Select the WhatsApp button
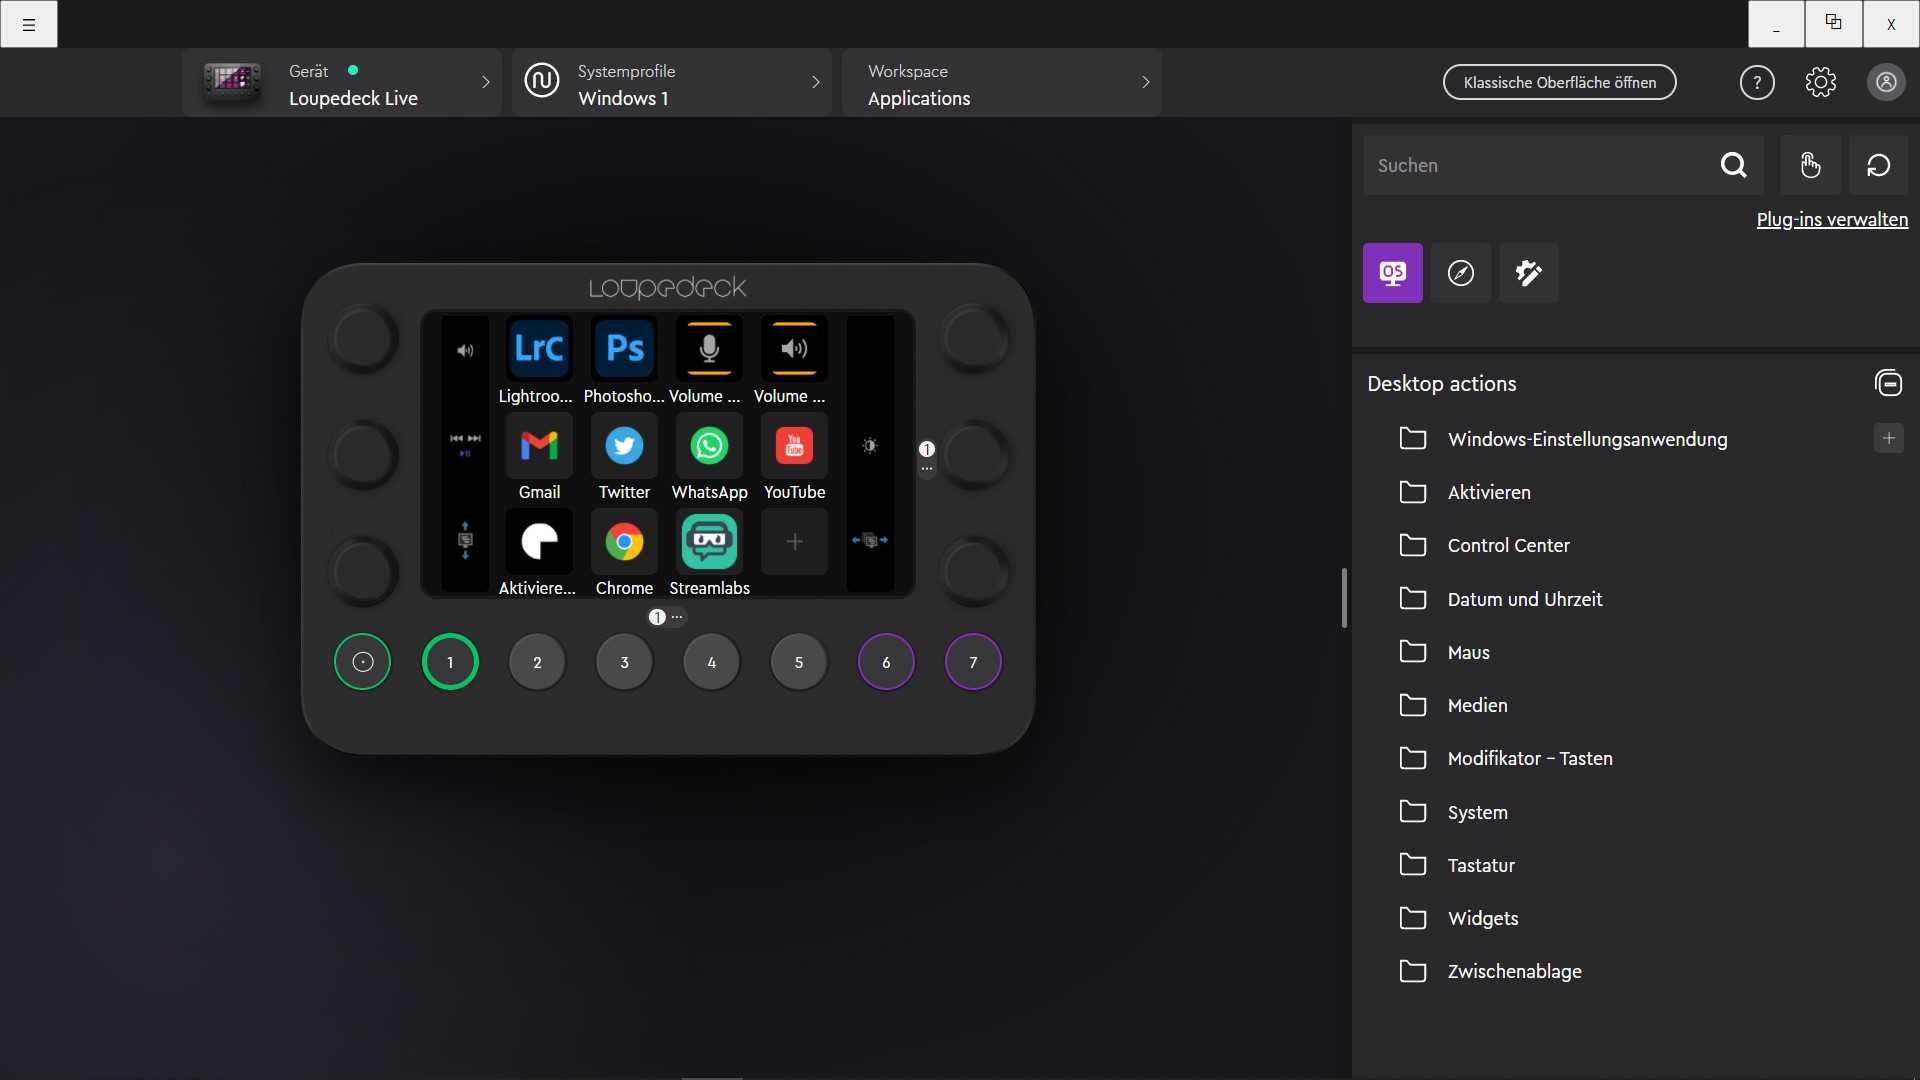The image size is (1920, 1080). click(709, 445)
